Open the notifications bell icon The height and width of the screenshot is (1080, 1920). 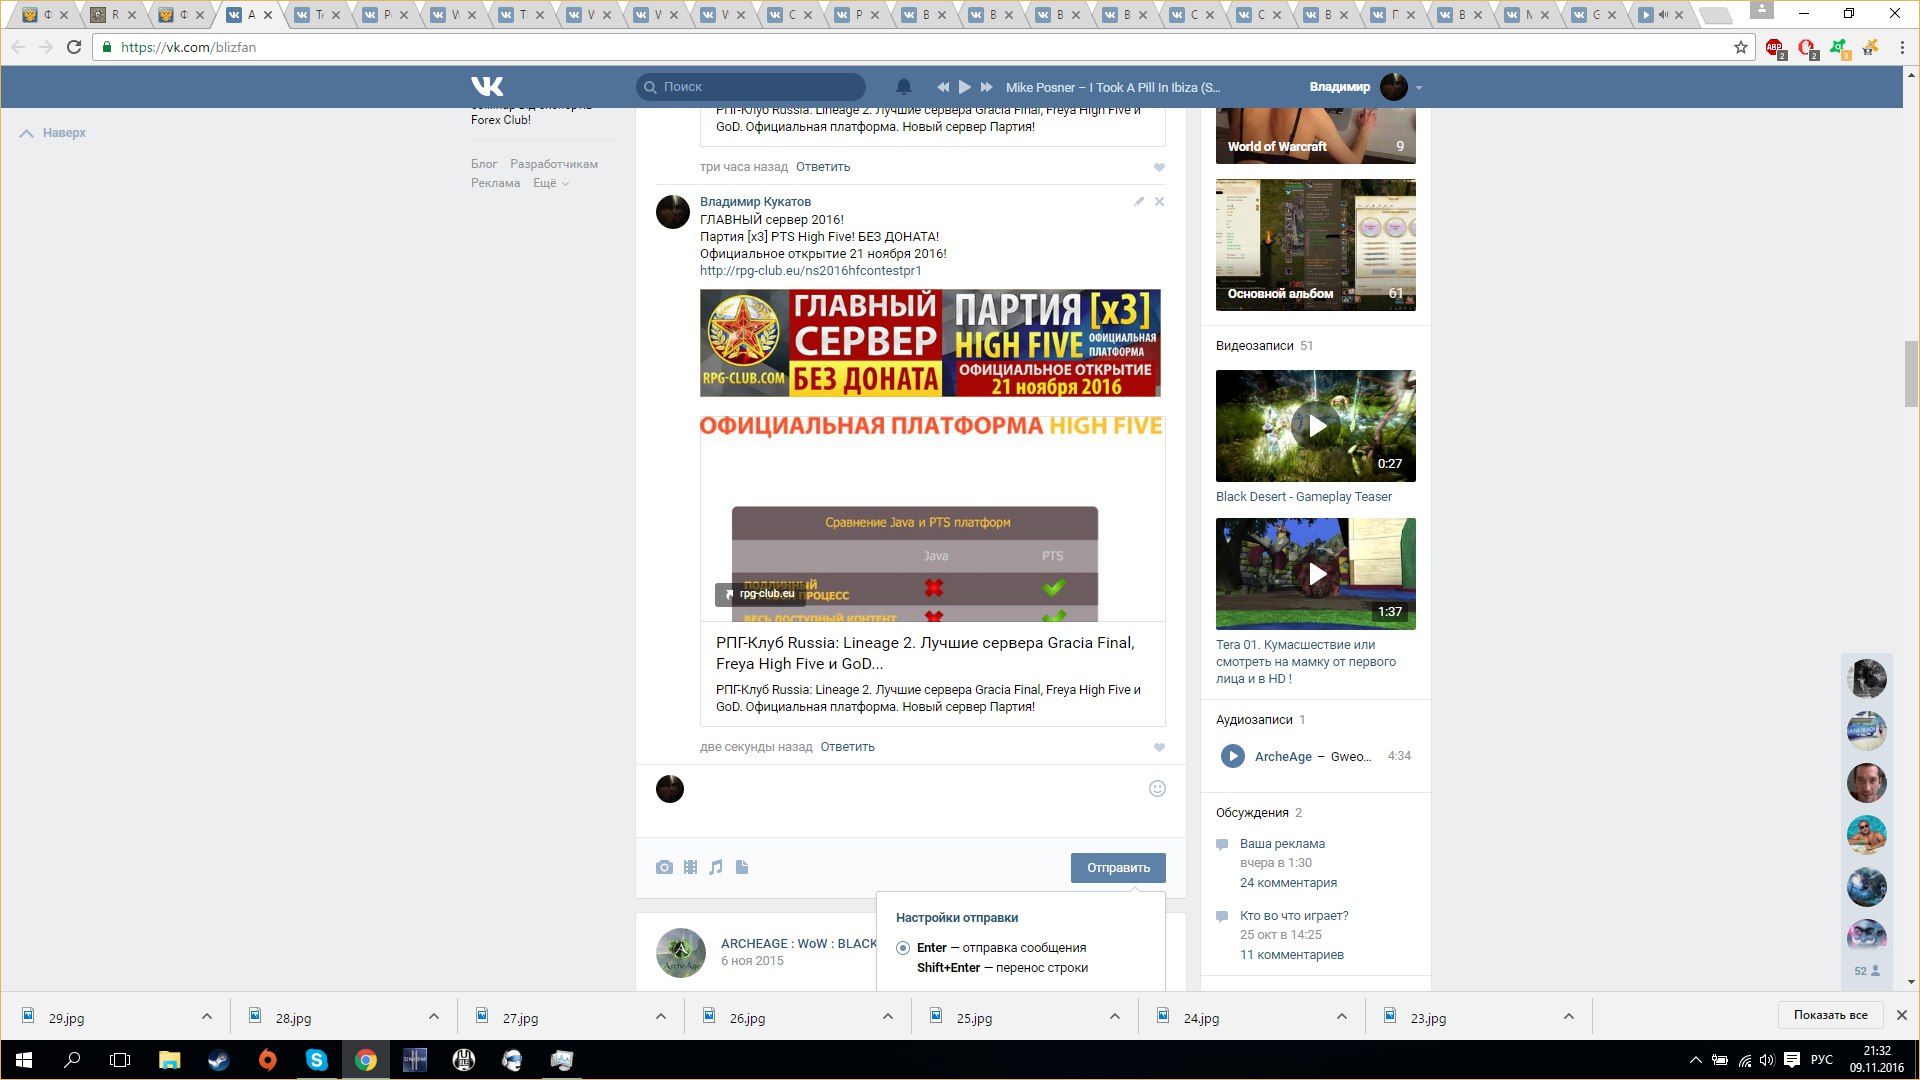click(x=903, y=87)
